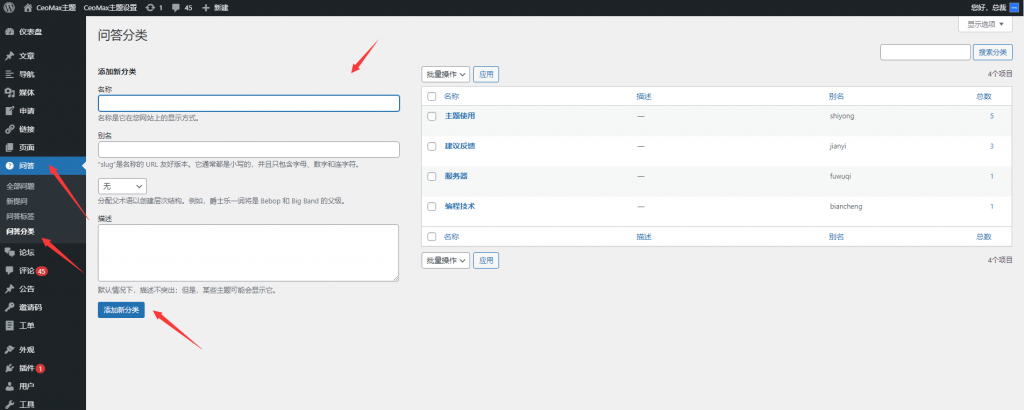Expand the 显示选项 screen options panel
The width and height of the screenshot is (1024, 410).
point(990,24)
